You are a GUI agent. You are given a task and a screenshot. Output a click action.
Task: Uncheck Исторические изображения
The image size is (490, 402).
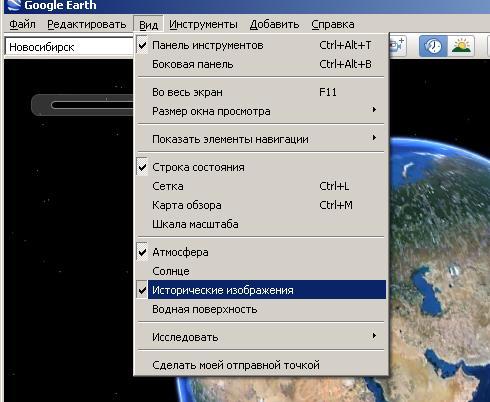pos(261,290)
